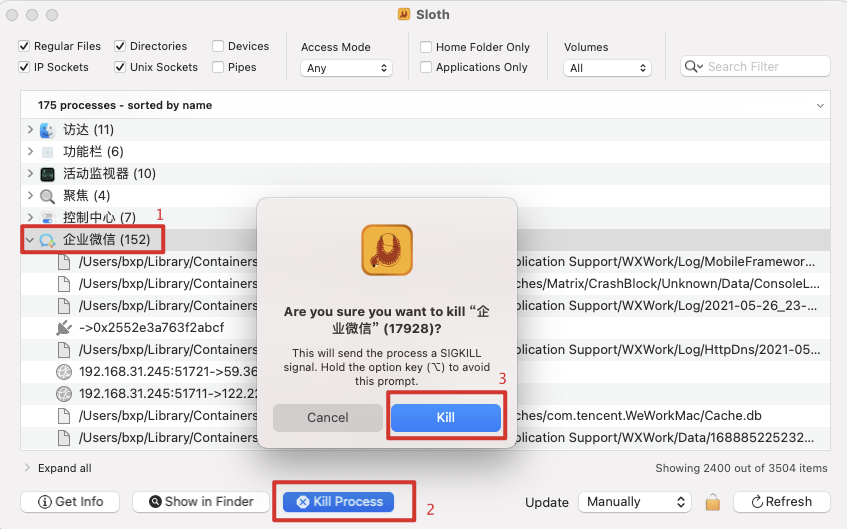Click the file icon of the Matrix/CrashBlock row
This screenshot has width=847, height=529.
point(64,284)
